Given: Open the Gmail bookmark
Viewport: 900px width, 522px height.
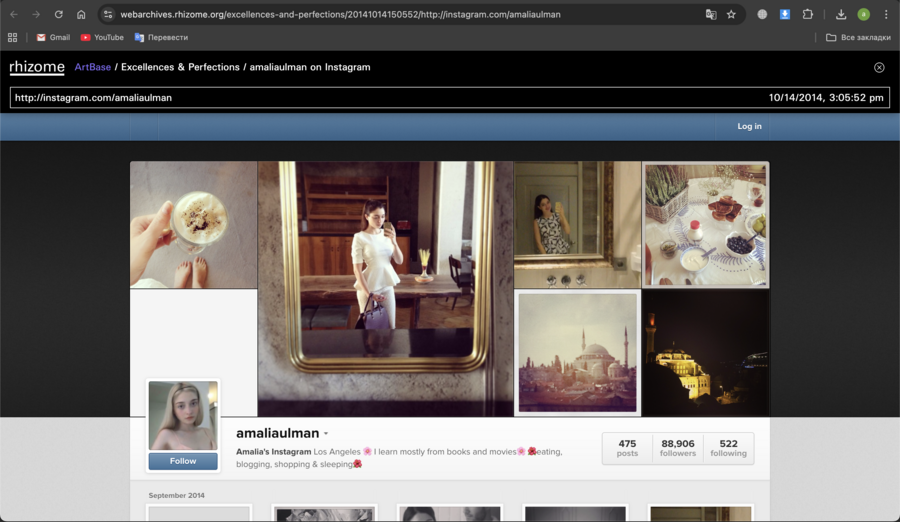Looking at the screenshot, I should coord(53,38).
